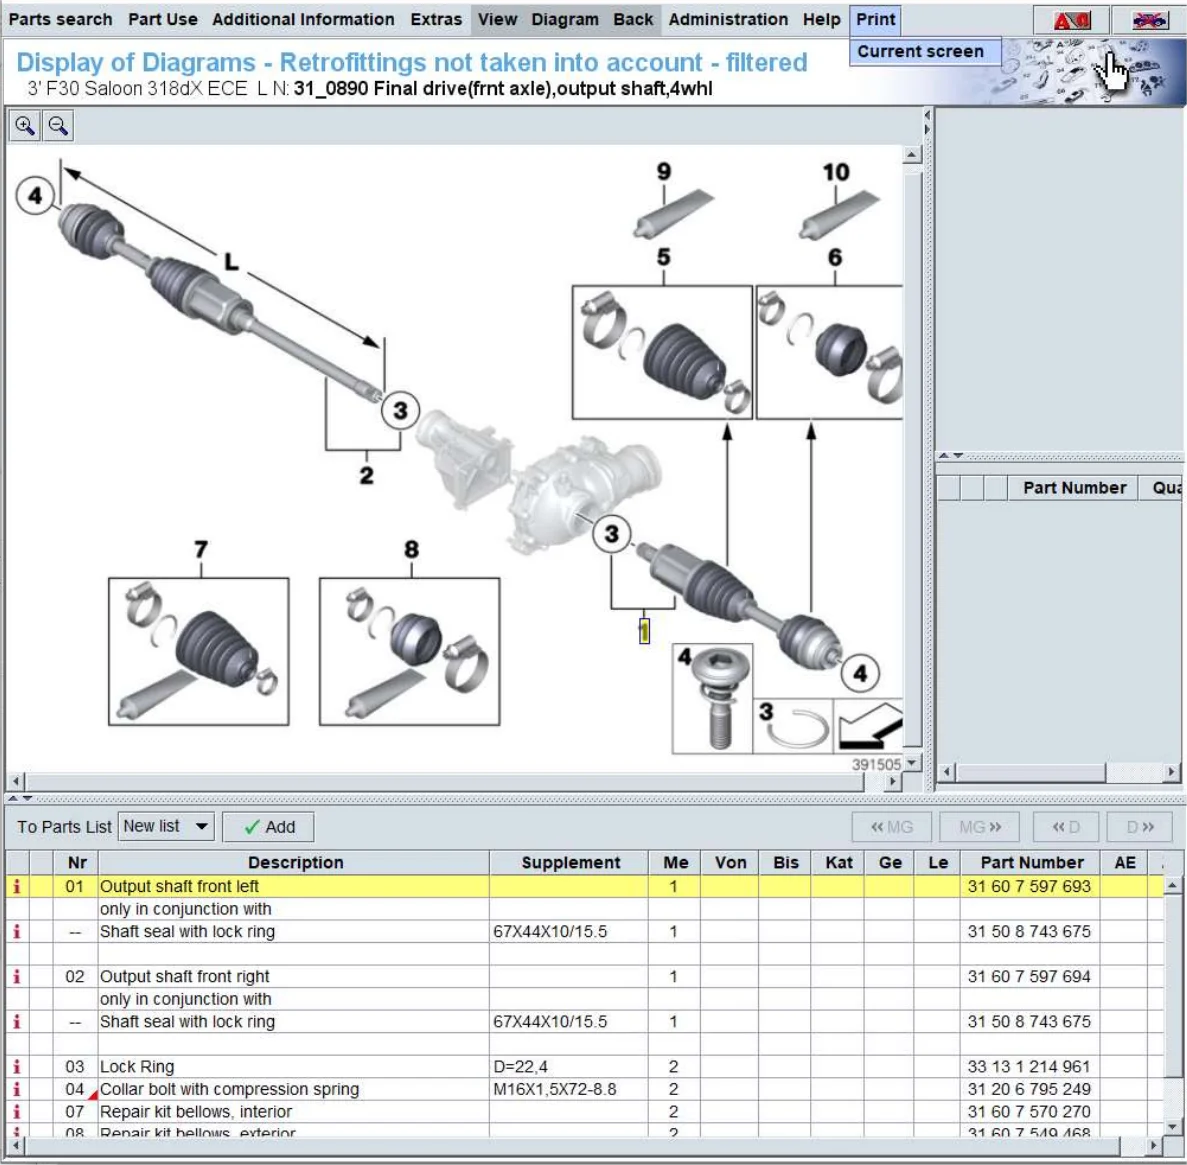Open info icon for Lock Ring row
The image size is (1187, 1165).
(x=17, y=1066)
